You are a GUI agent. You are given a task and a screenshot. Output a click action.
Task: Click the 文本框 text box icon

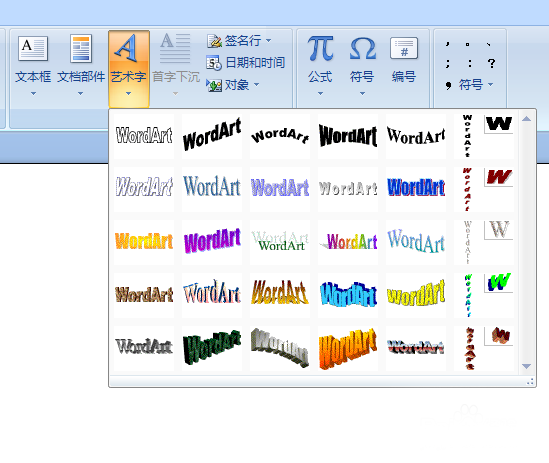point(33,49)
